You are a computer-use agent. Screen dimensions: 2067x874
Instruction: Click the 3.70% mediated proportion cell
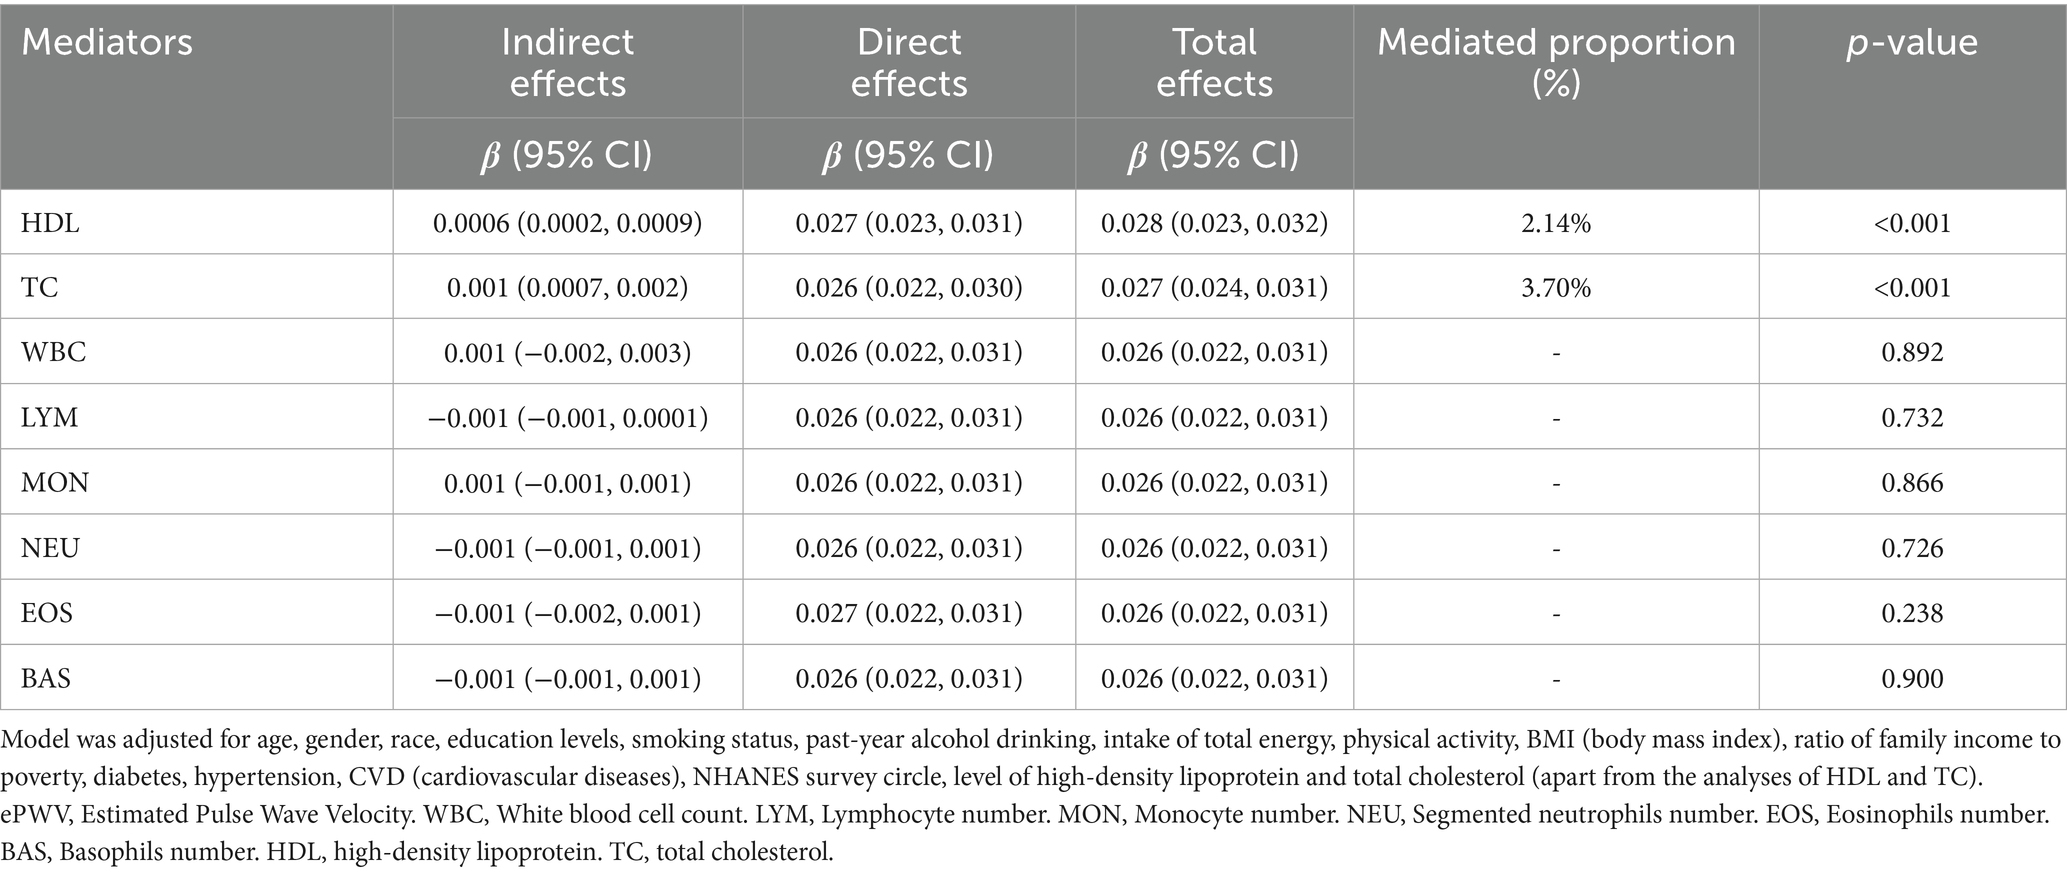[1556, 288]
